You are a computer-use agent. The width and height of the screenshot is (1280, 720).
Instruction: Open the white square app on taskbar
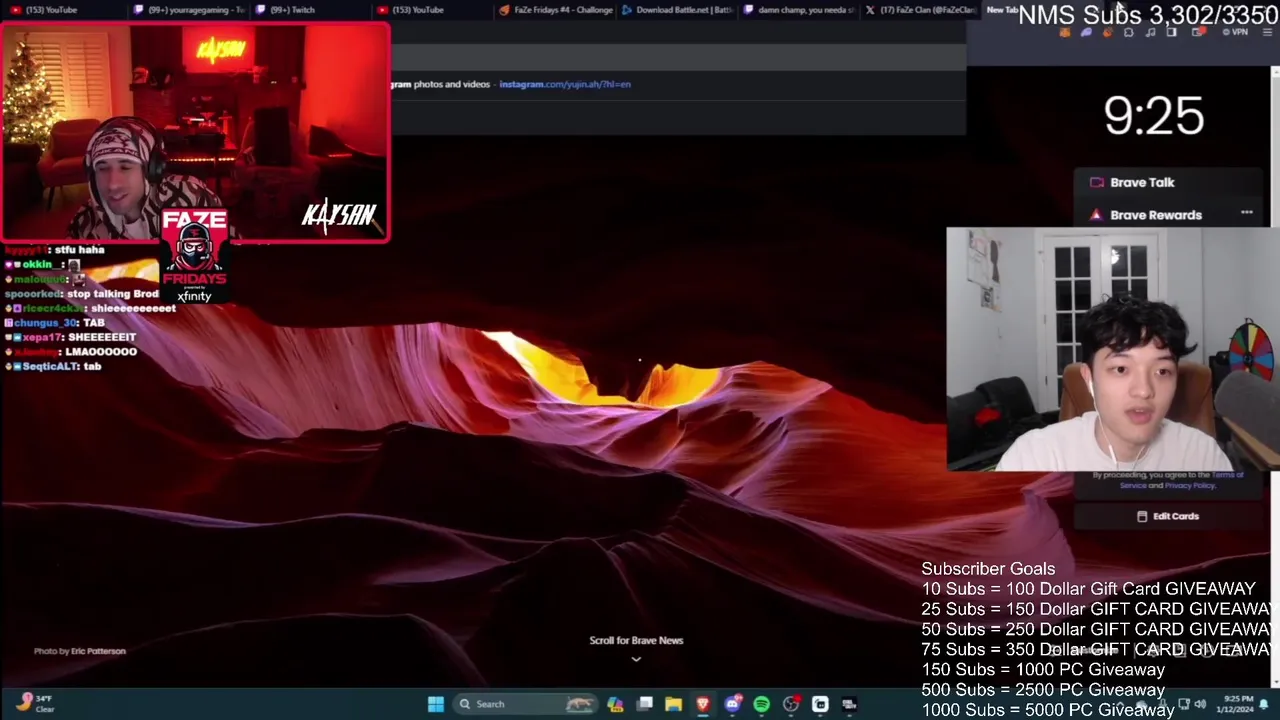point(820,704)
